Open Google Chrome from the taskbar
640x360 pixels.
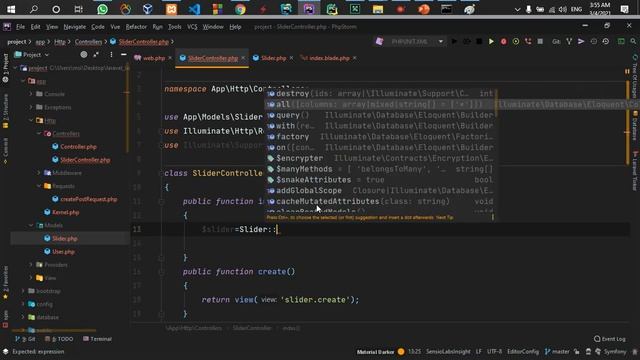tap(240, 9)
